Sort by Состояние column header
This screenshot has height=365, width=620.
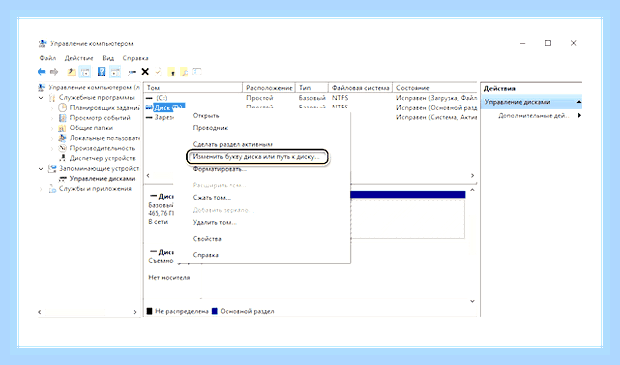[435, 88]
